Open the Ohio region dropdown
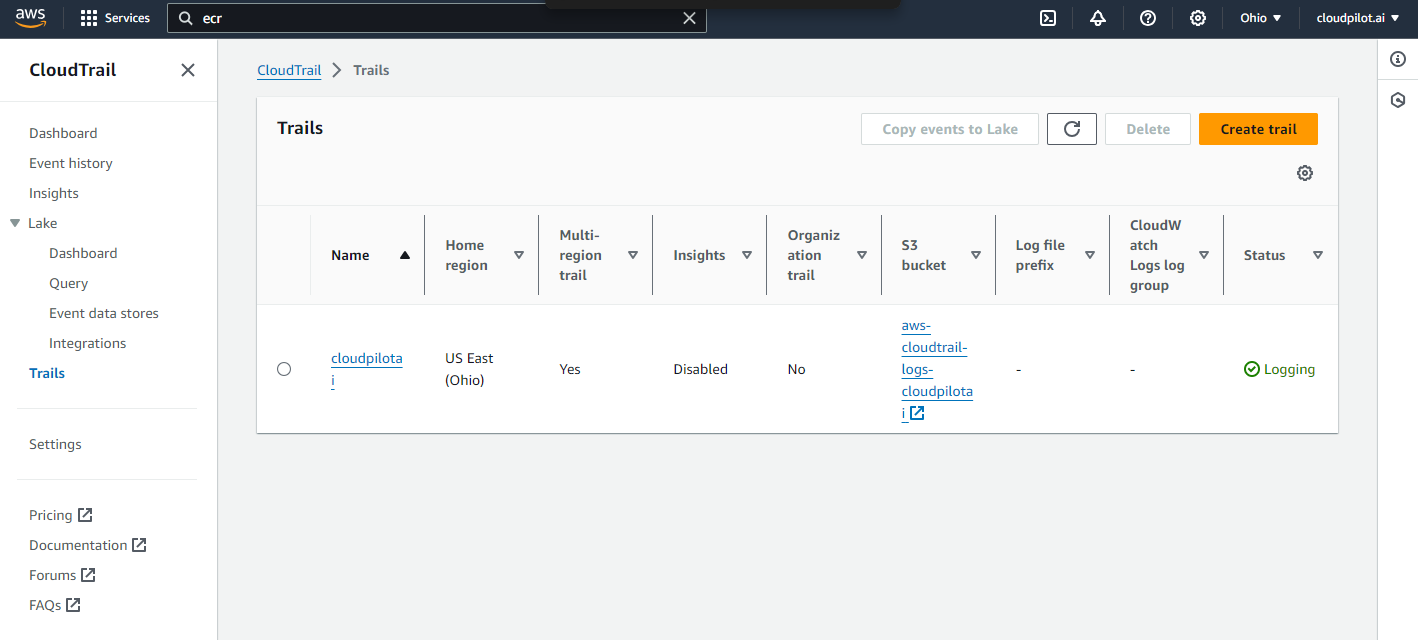 pos(1260,18)
